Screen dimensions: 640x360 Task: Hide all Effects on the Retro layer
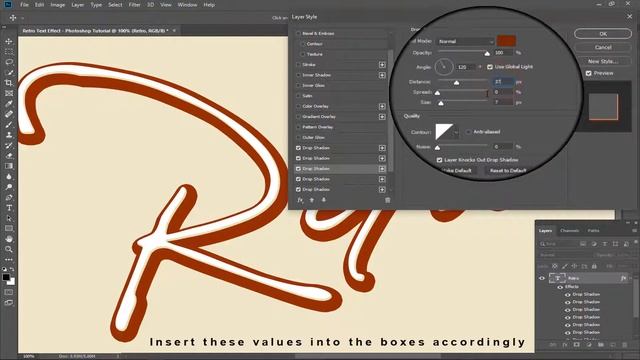(x=560, y=287)
